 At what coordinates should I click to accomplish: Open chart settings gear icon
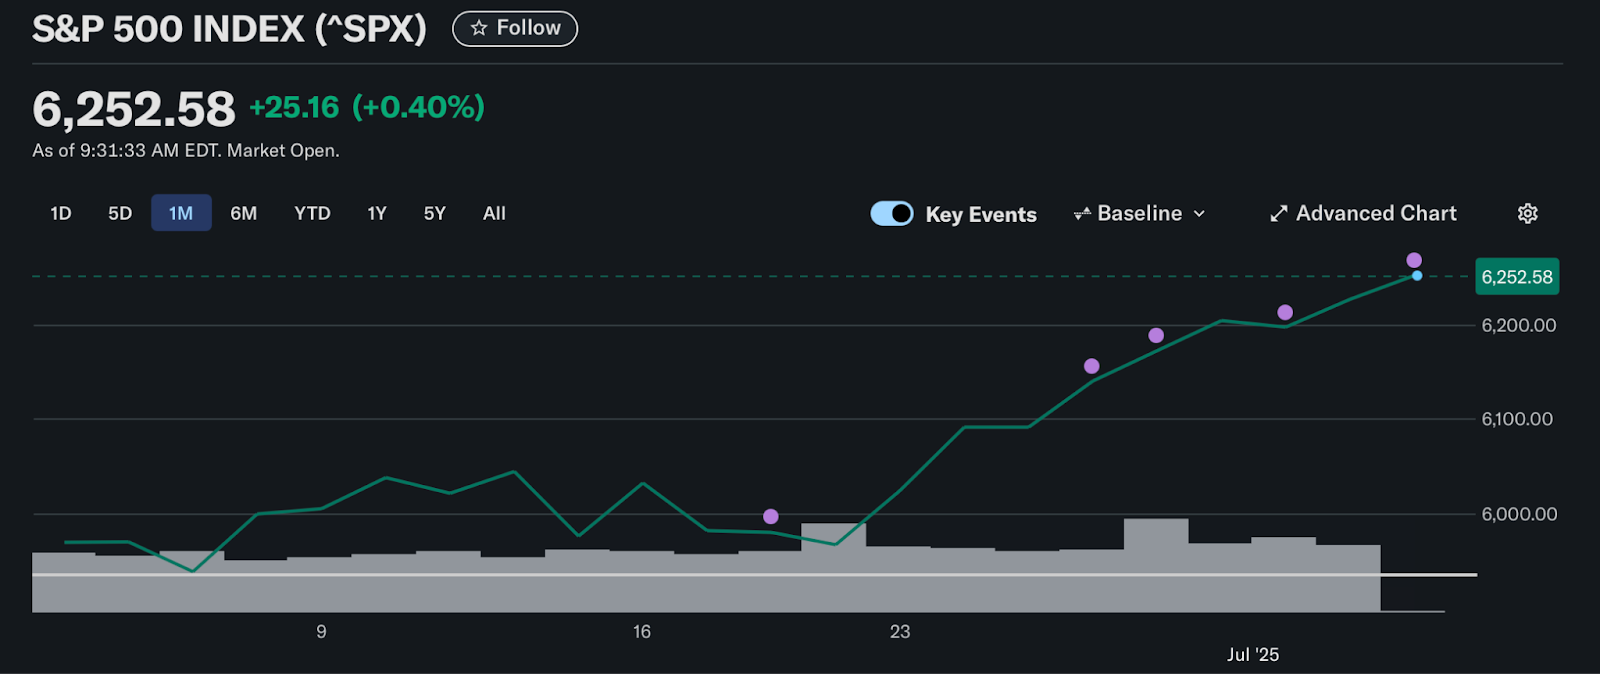click(x=1527, y=213)
